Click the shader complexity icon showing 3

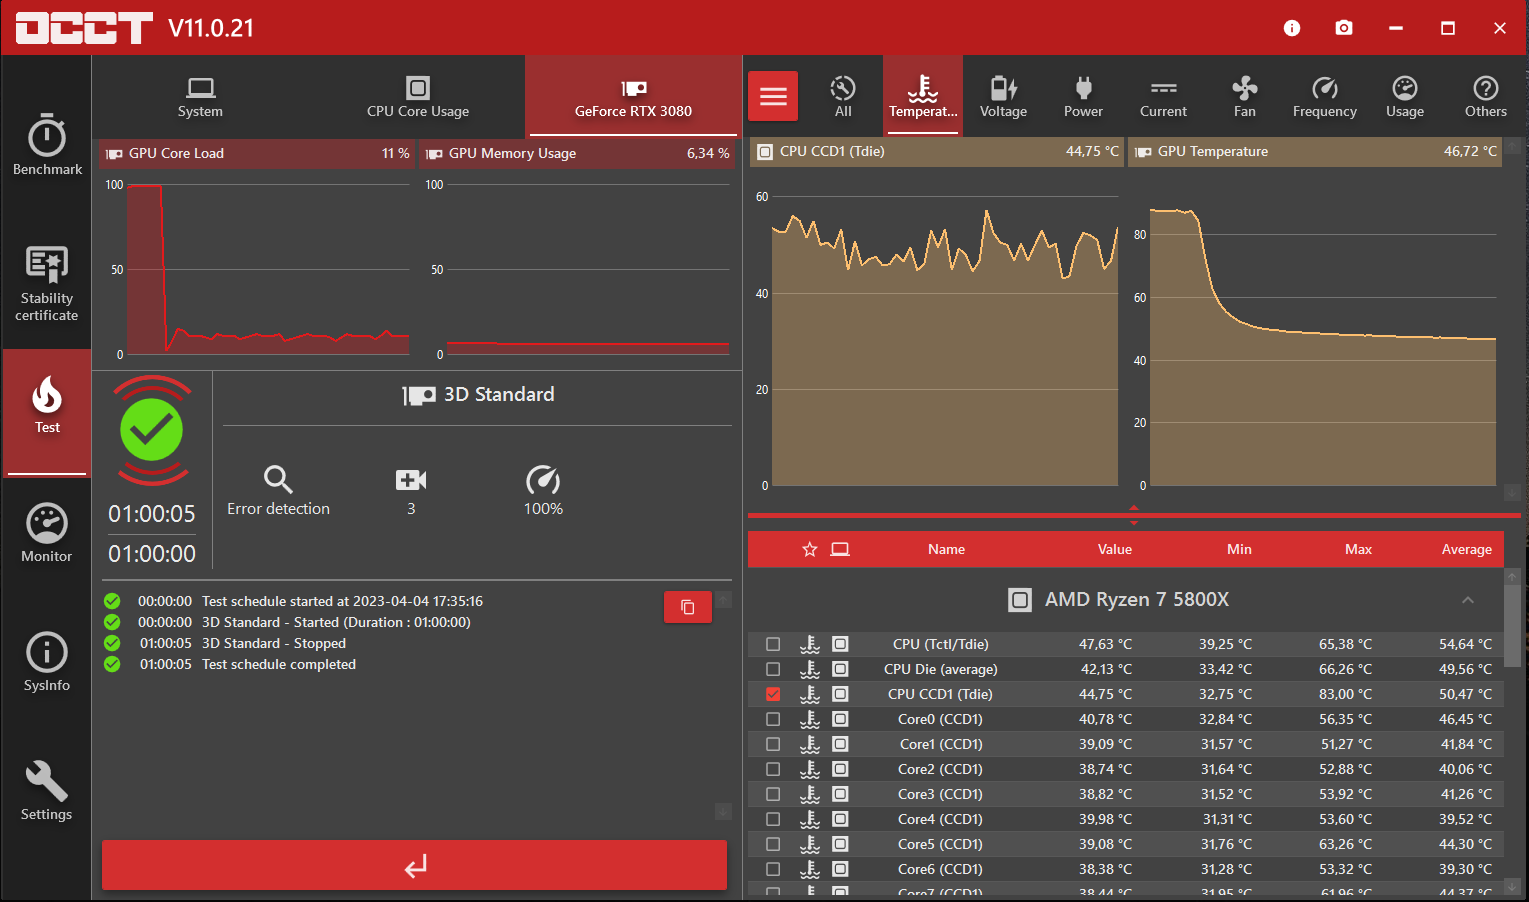(411, 480)
